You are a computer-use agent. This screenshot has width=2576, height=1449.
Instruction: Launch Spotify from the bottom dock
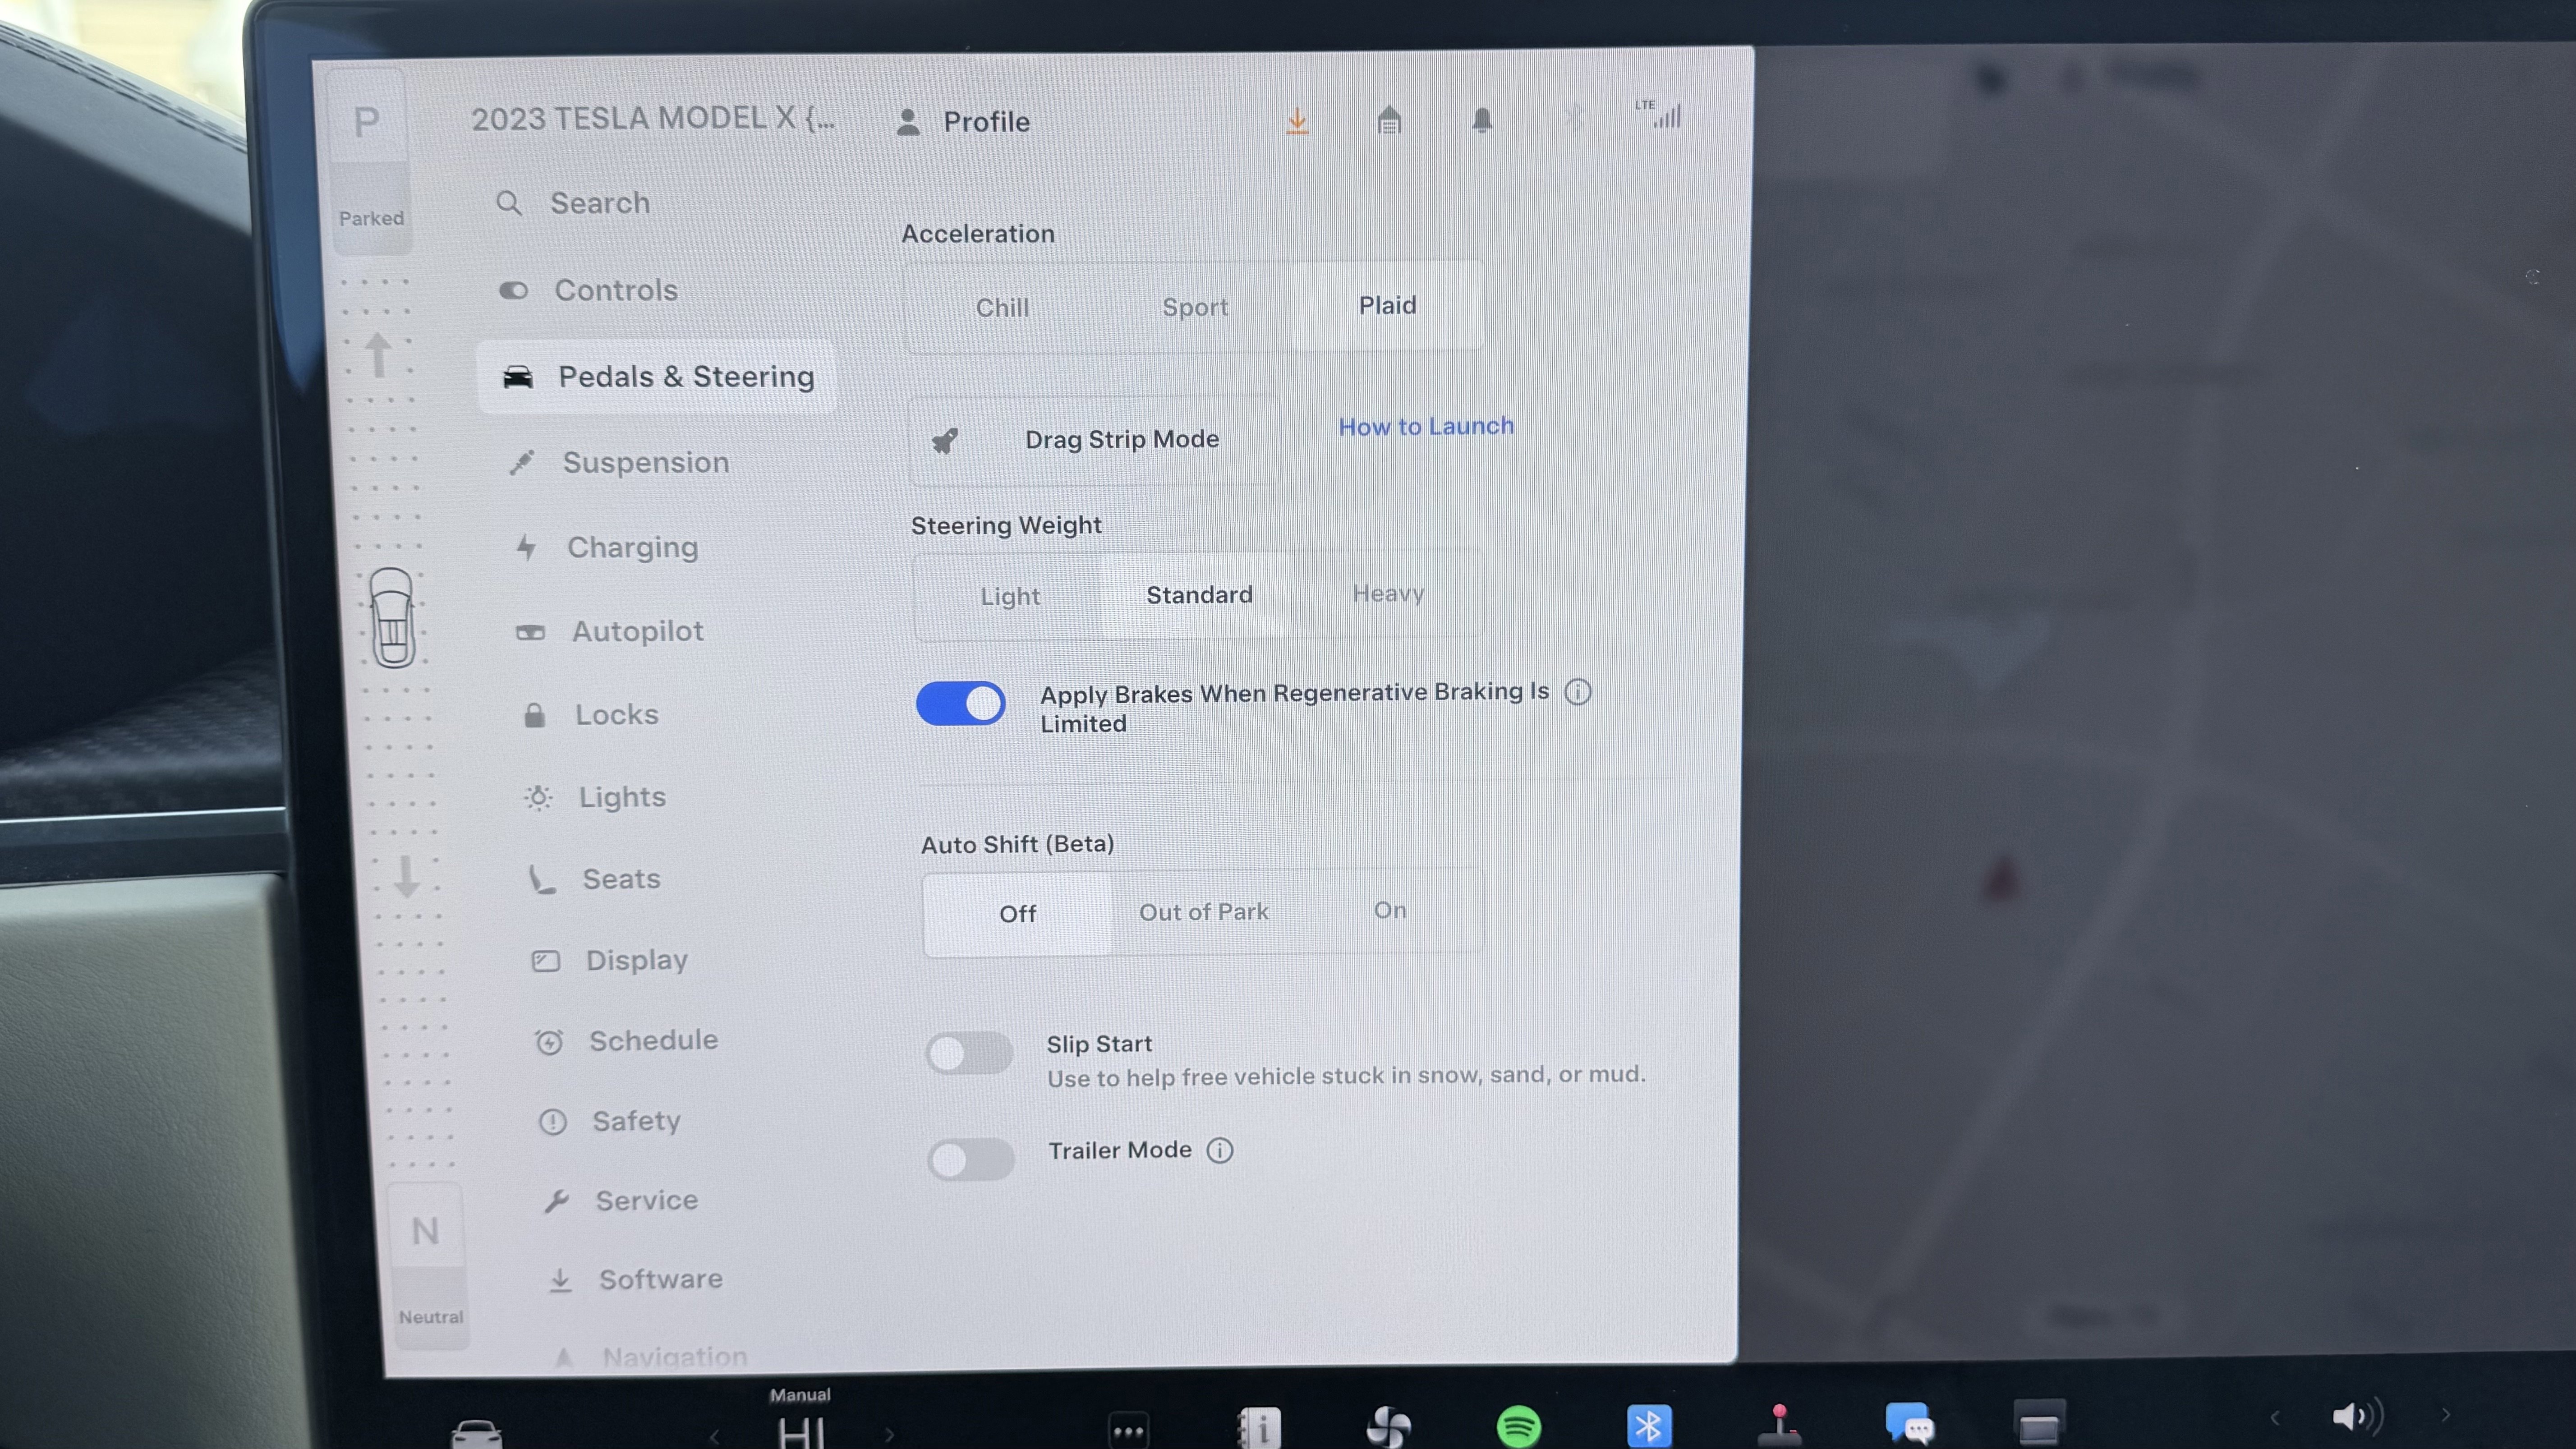[x=1518, y=1426]
